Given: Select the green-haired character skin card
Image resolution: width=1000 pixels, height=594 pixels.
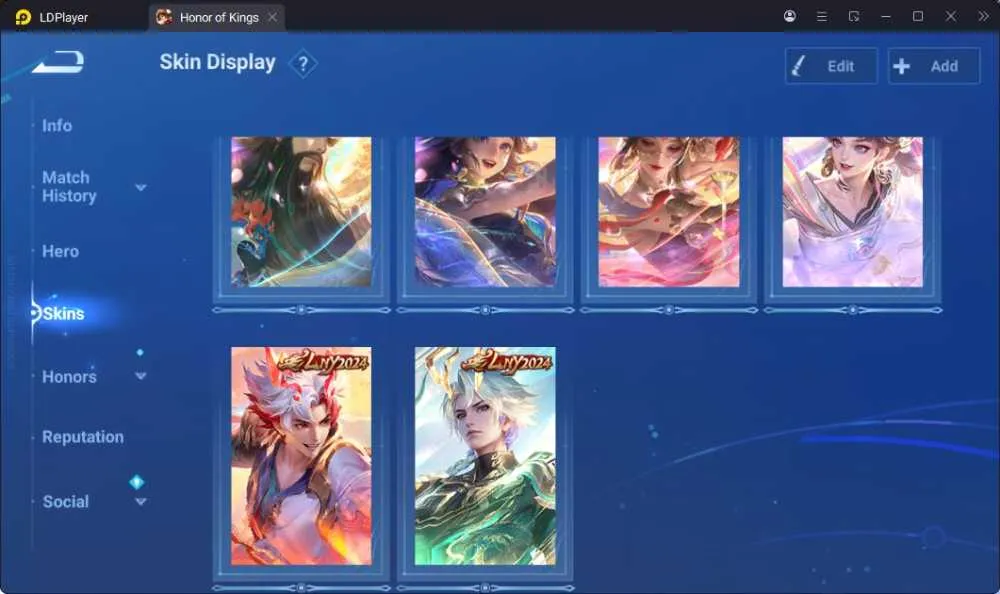Looking at the screenshot, I should [x=301, y=212].
